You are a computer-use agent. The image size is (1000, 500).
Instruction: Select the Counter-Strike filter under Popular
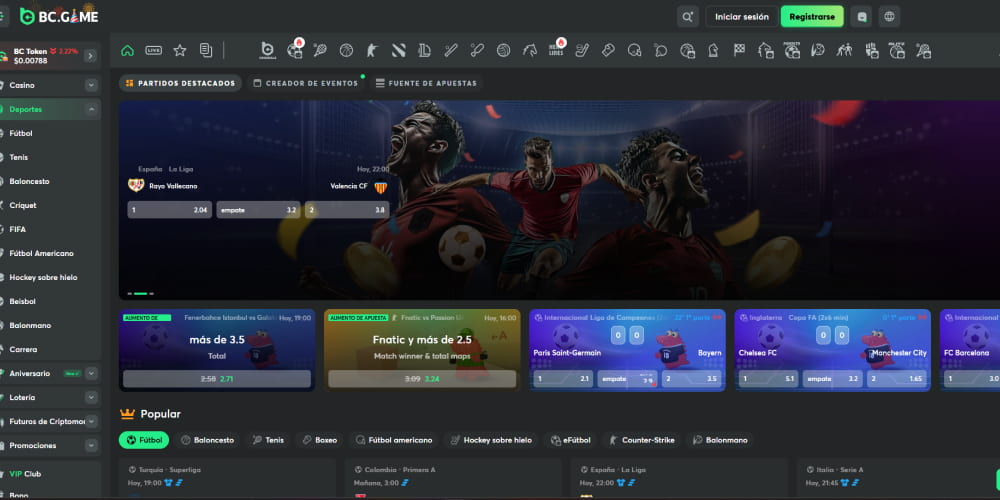(643, 440)
